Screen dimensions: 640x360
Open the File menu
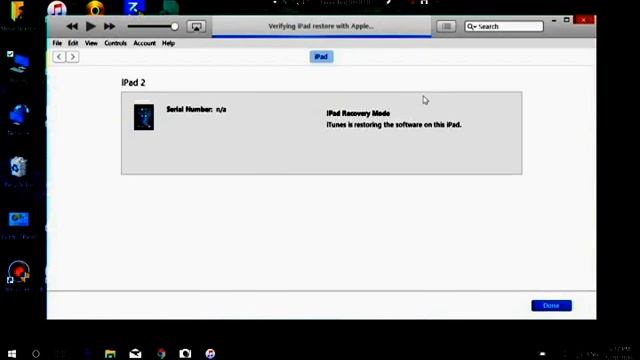57,43
